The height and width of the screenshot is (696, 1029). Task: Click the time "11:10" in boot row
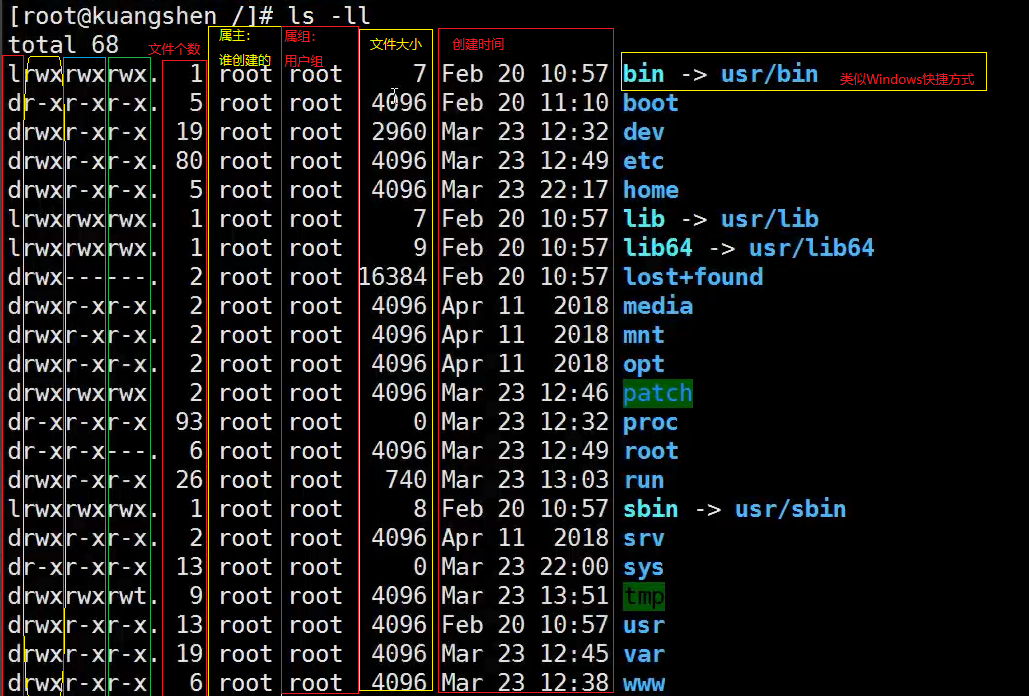point(574,103)
